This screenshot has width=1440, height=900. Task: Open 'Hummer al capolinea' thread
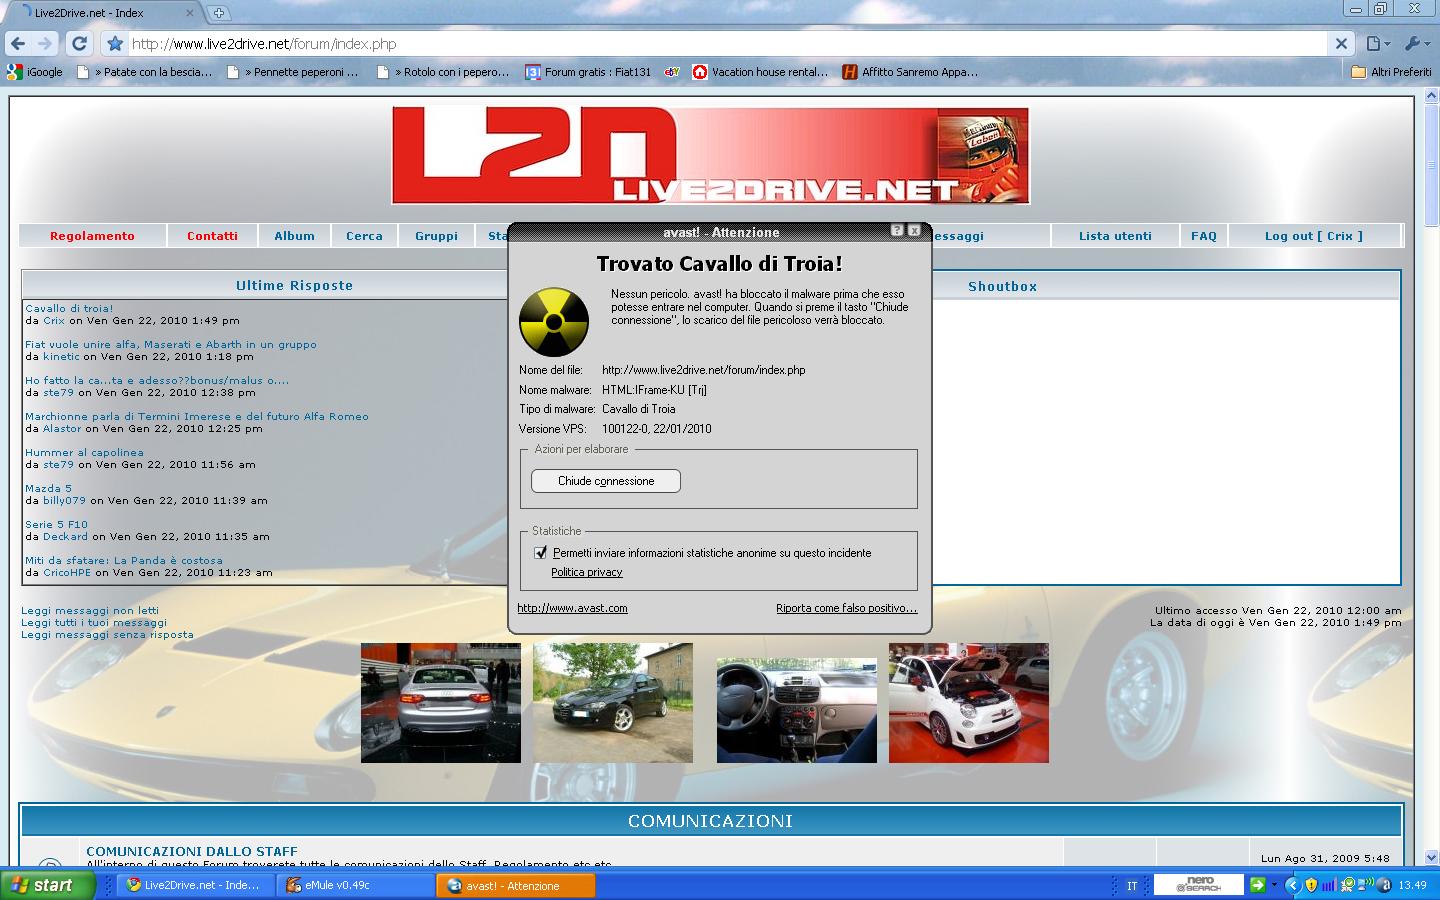tap(84, 452)
